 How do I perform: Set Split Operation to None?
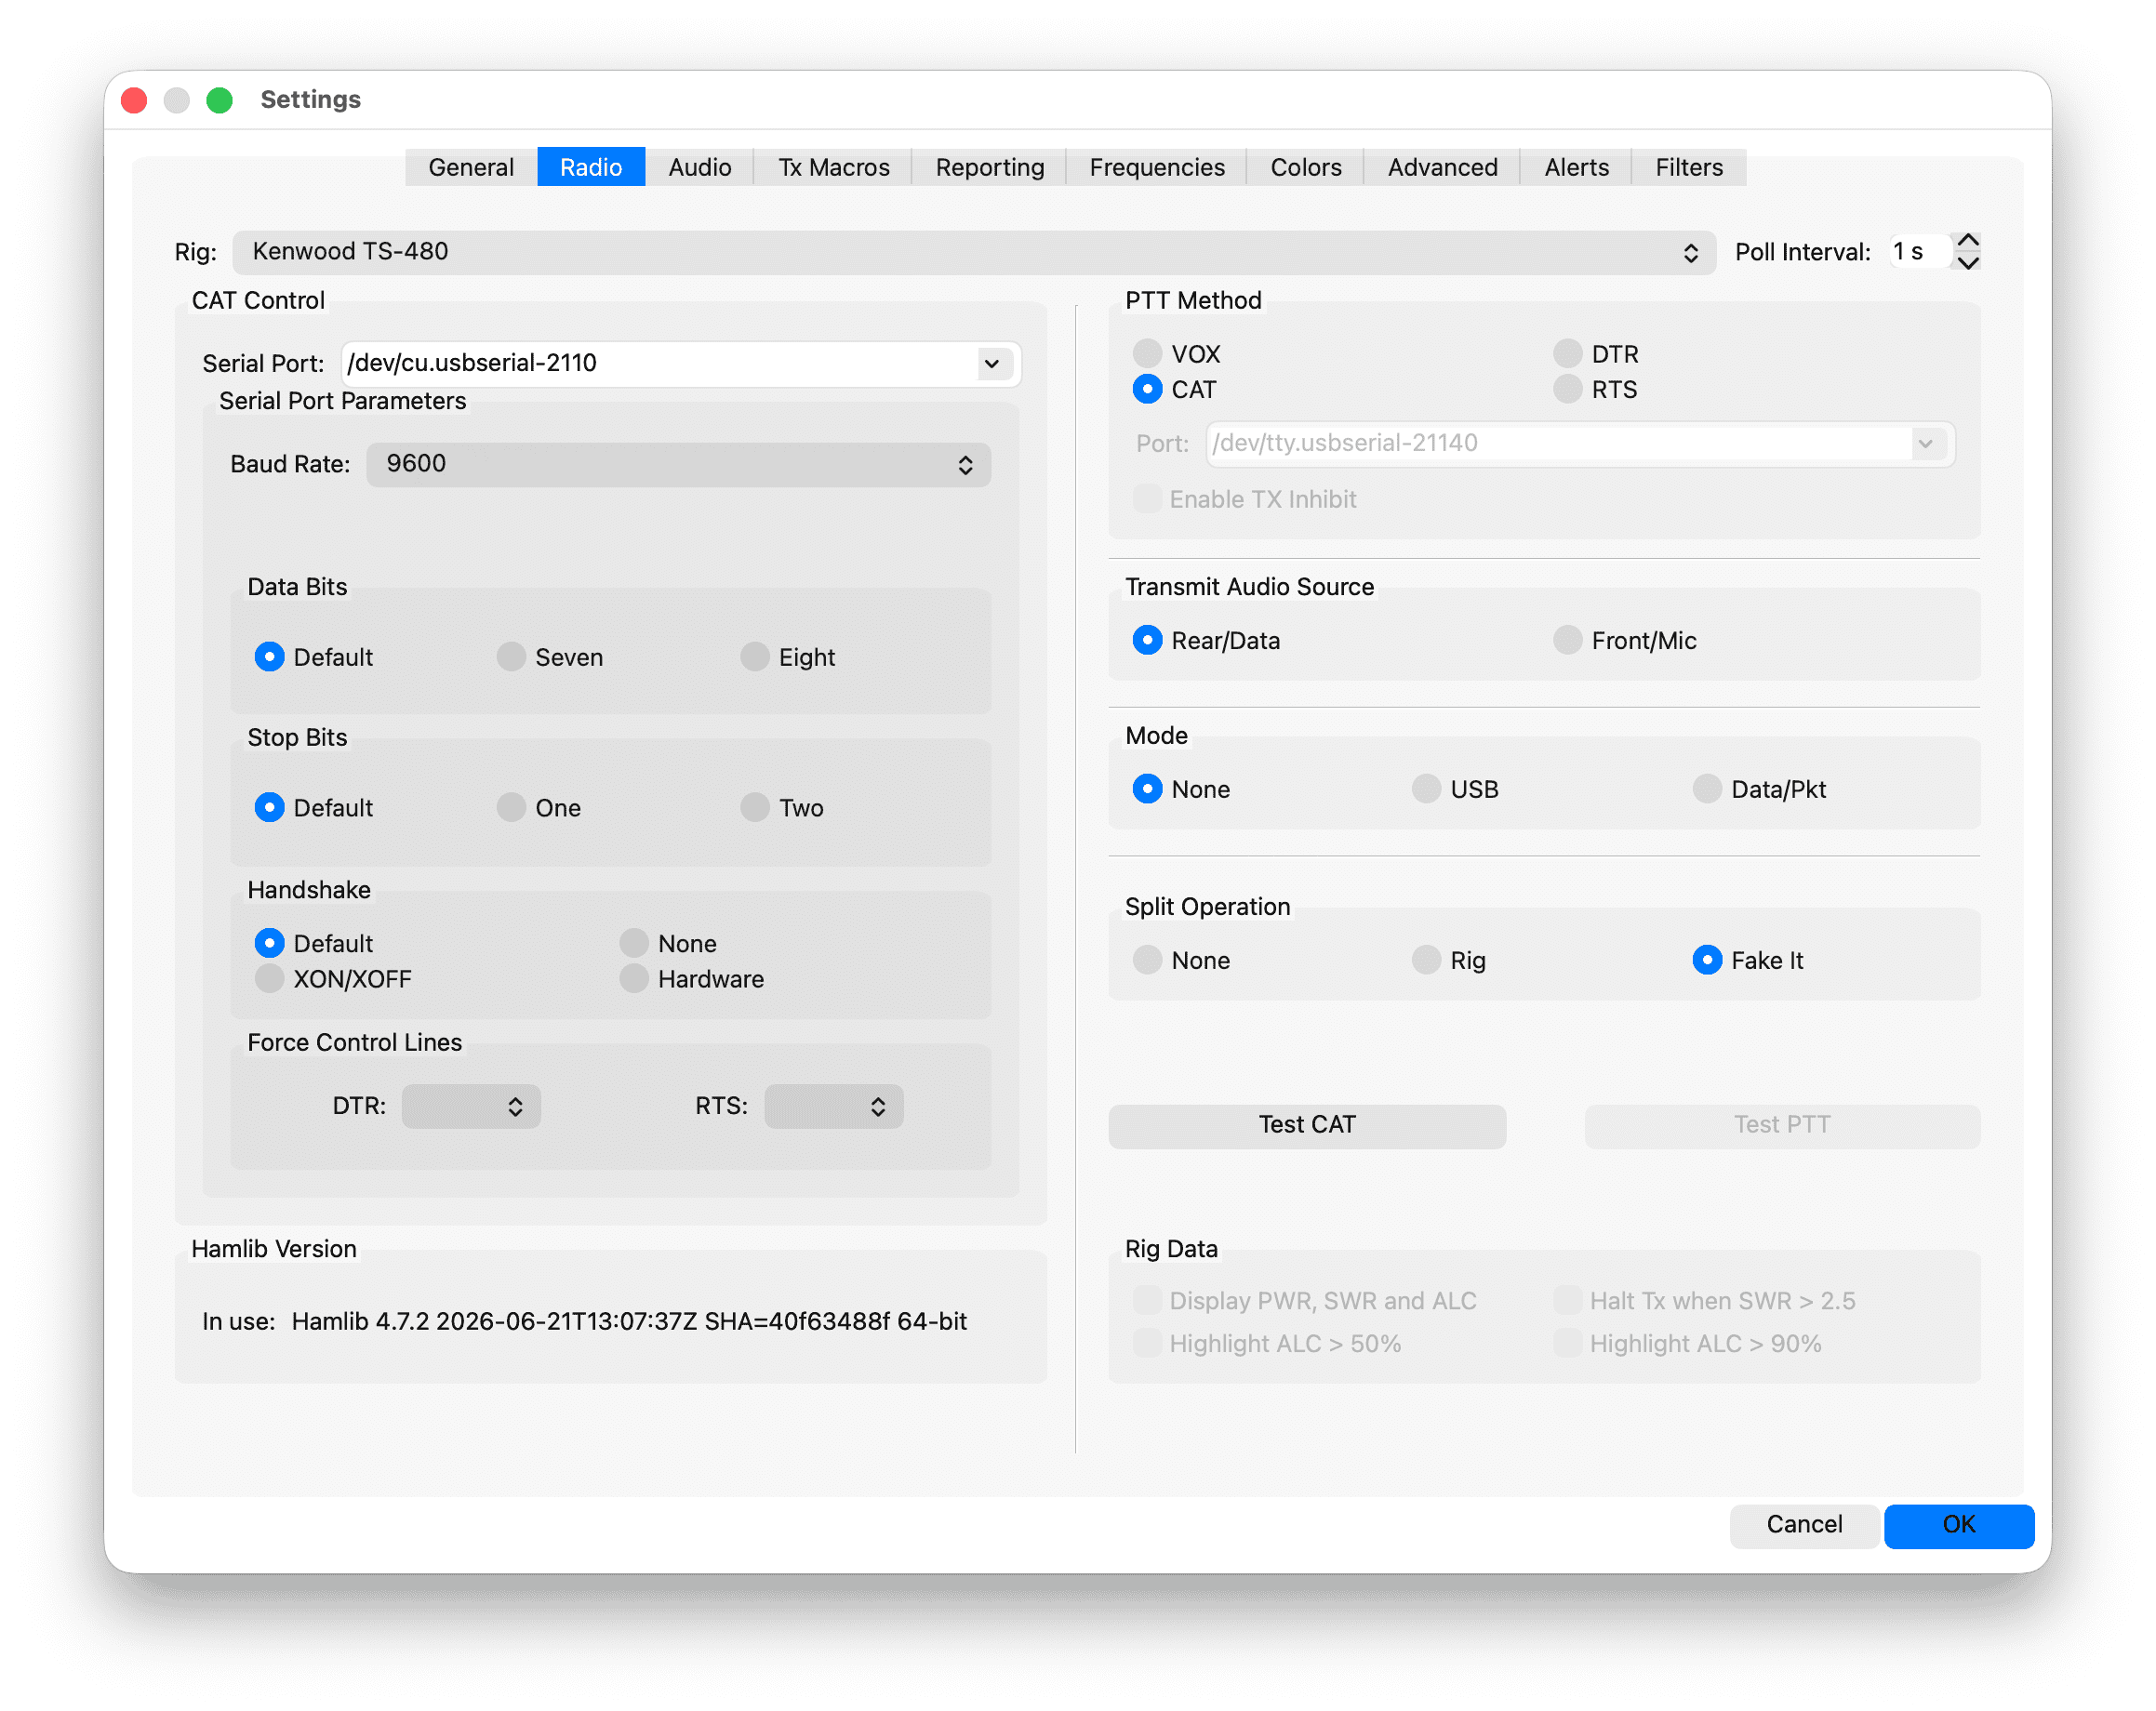click(1181, 960)
